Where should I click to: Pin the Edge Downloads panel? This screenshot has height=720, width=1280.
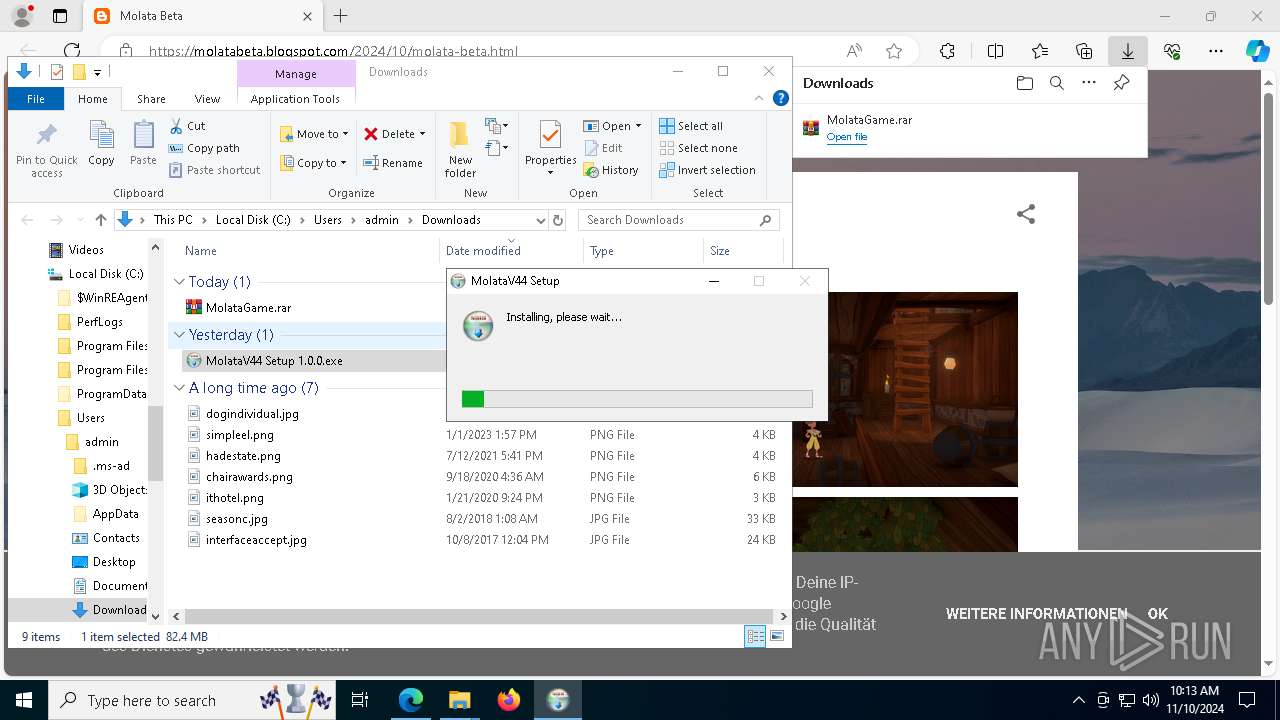pos(1121,83)
